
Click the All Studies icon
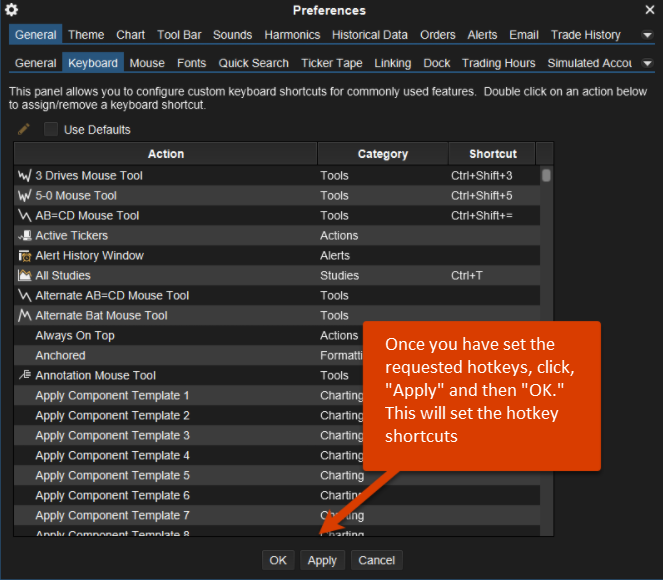[25, 275]
